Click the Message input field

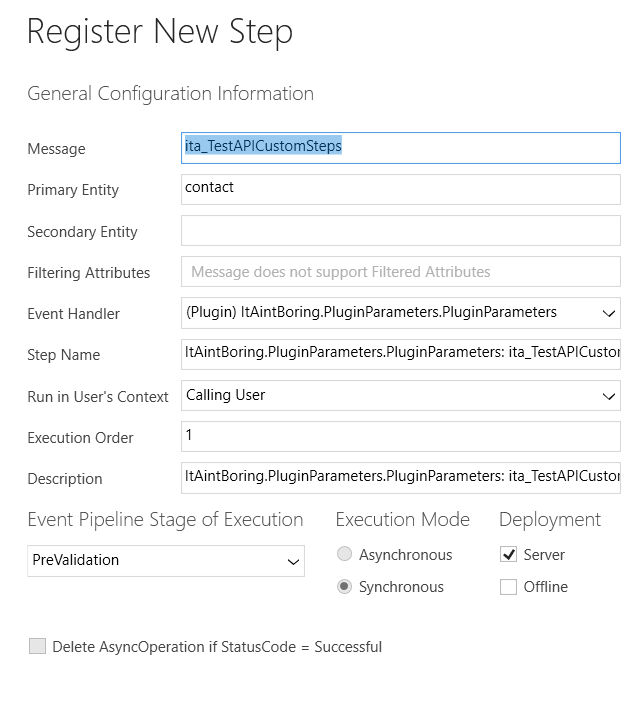tap(401, 148)
